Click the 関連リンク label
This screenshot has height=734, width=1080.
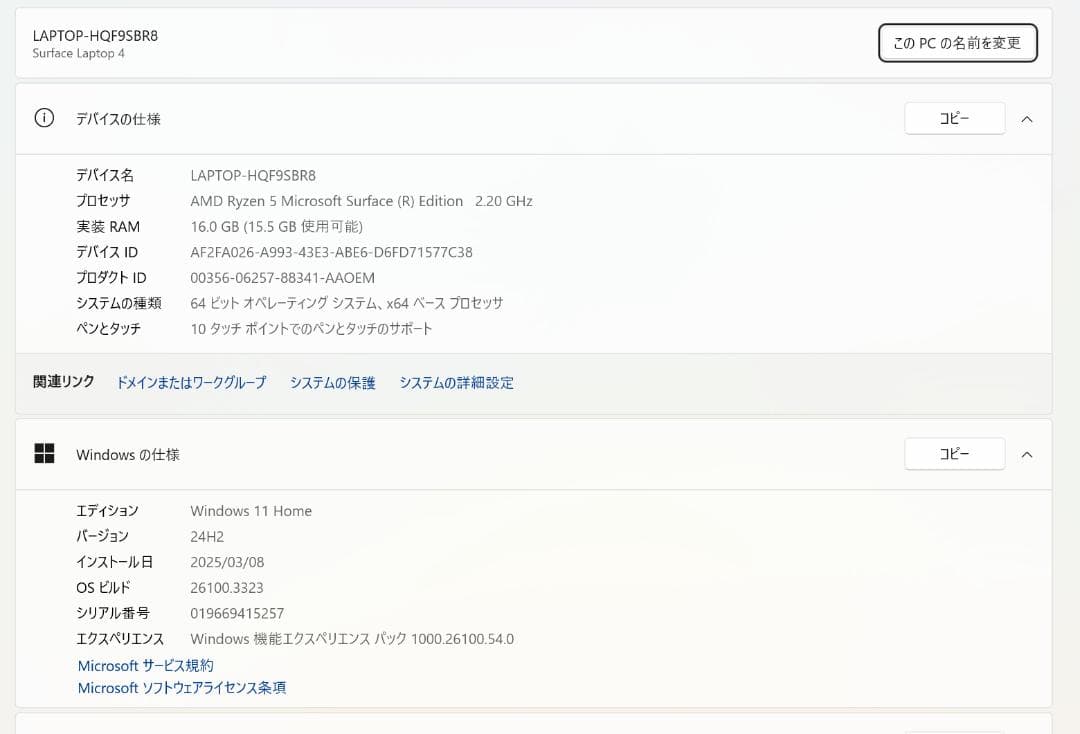[63, 381]
